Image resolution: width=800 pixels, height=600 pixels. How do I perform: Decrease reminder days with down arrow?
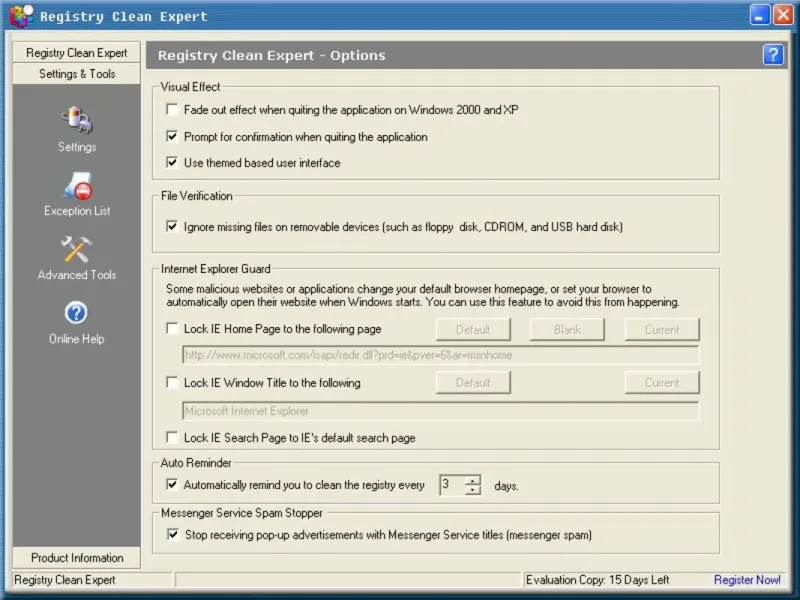tap(473, 490)
